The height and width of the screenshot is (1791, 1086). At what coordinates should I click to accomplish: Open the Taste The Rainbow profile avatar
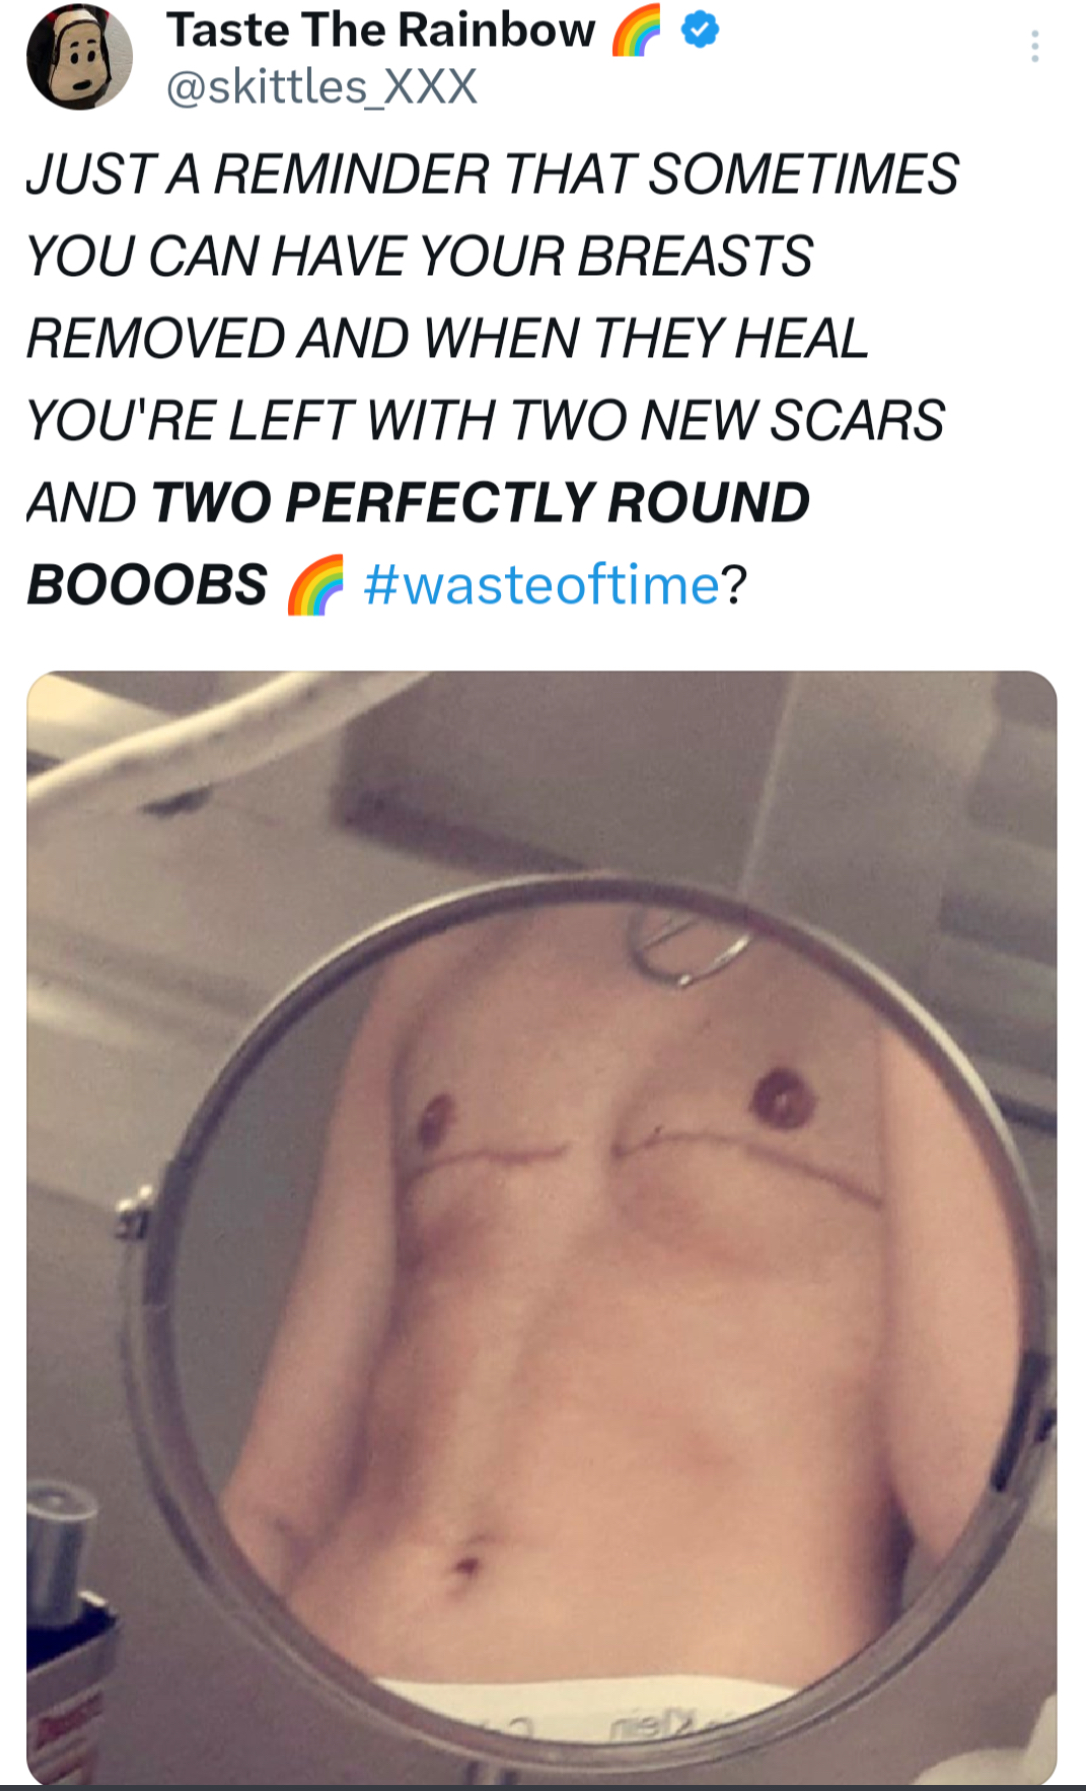pos(79,57)
